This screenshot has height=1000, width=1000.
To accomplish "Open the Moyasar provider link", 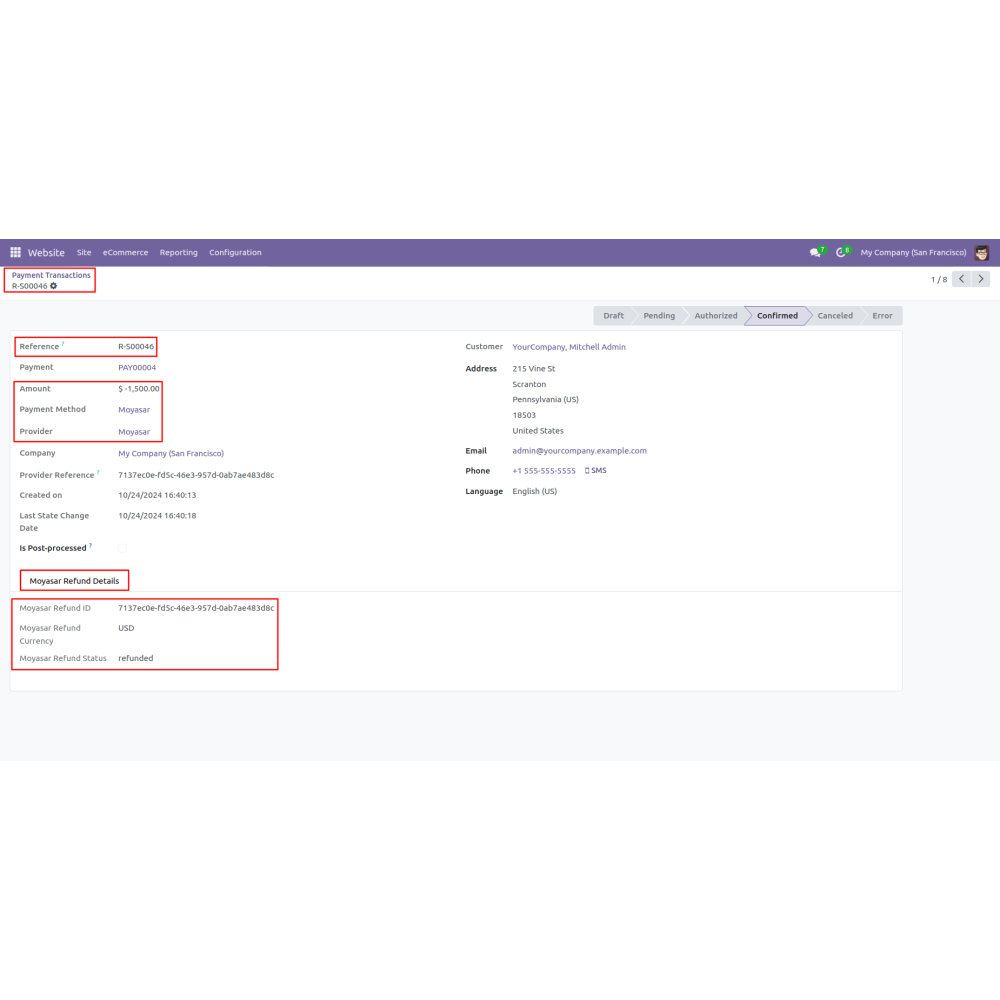I will [134, 432].
